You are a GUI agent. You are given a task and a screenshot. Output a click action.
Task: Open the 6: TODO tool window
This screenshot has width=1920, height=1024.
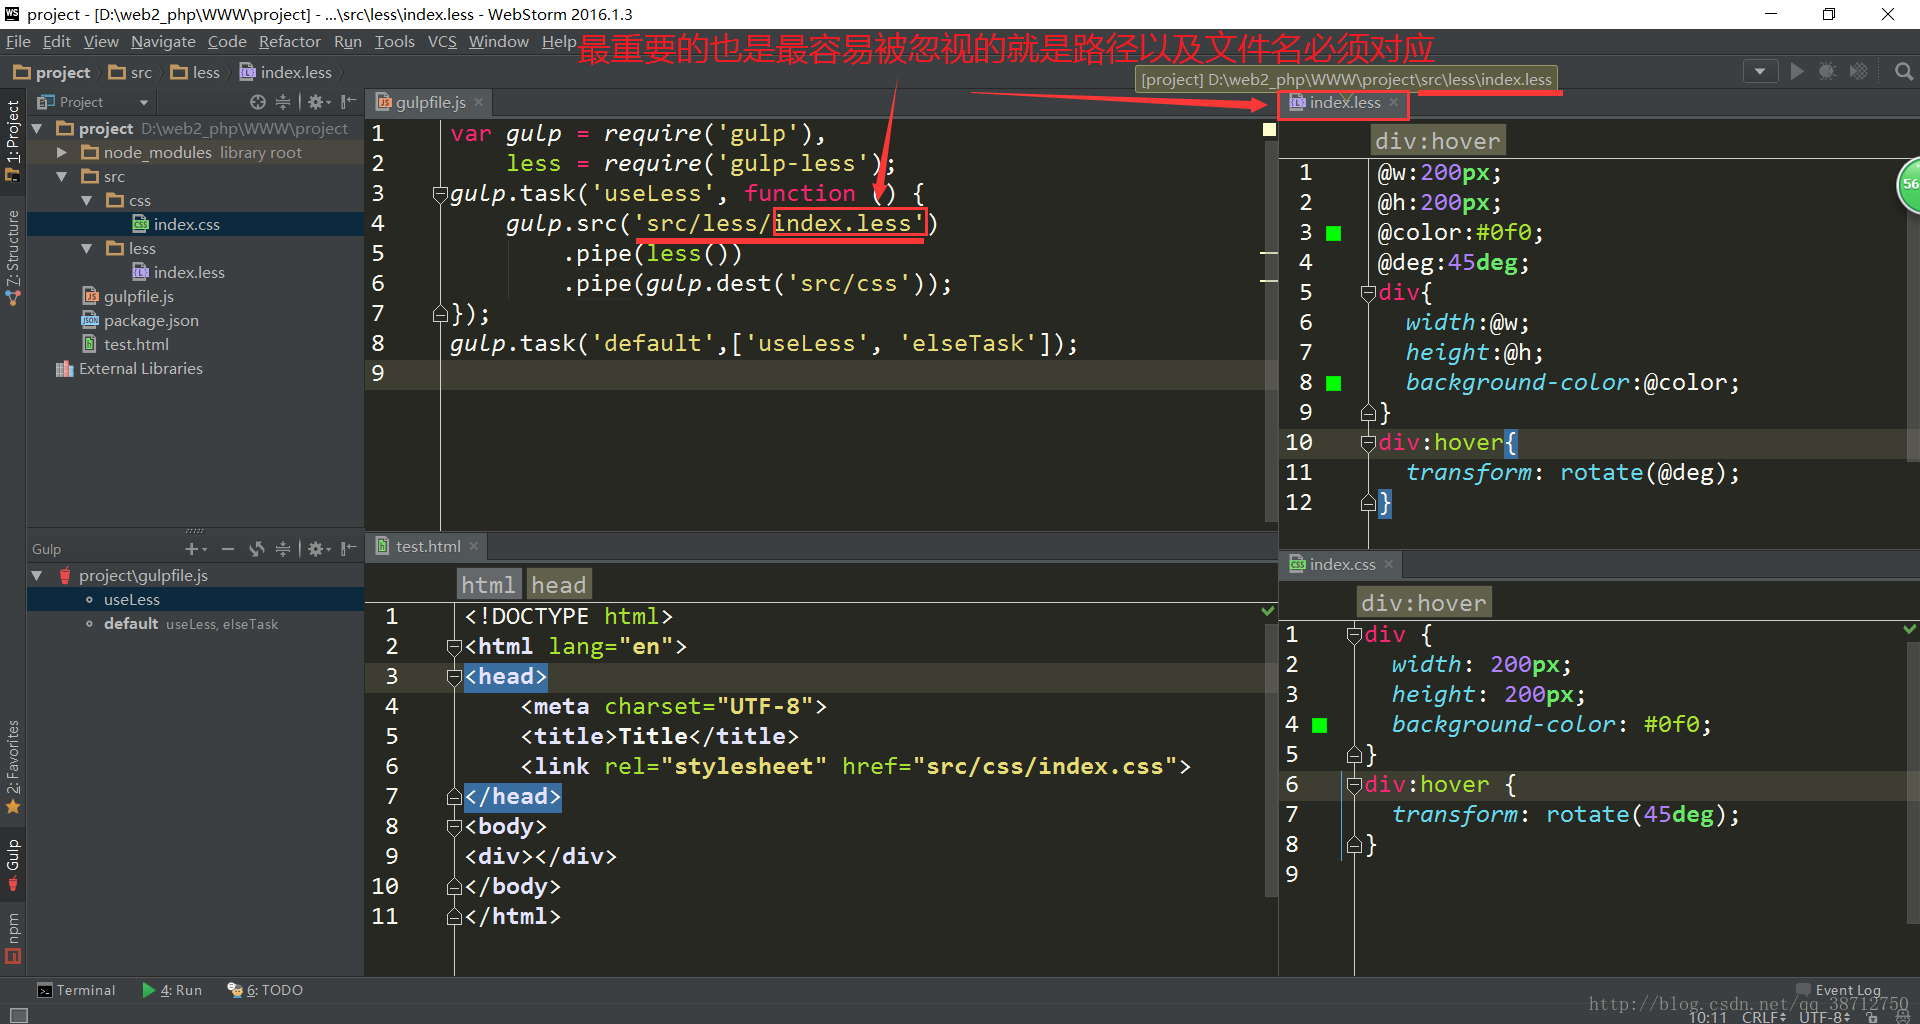[265, 990]
